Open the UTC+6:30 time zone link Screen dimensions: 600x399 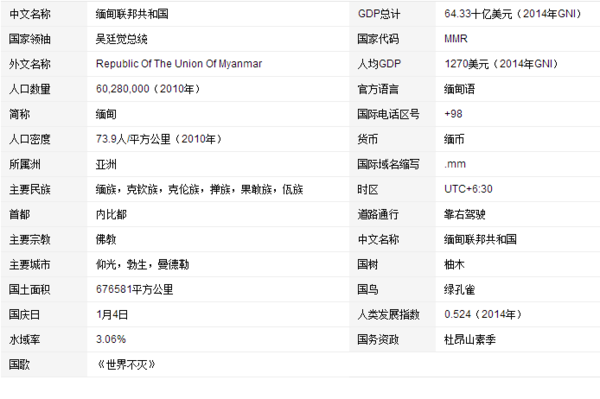[468, 189]
